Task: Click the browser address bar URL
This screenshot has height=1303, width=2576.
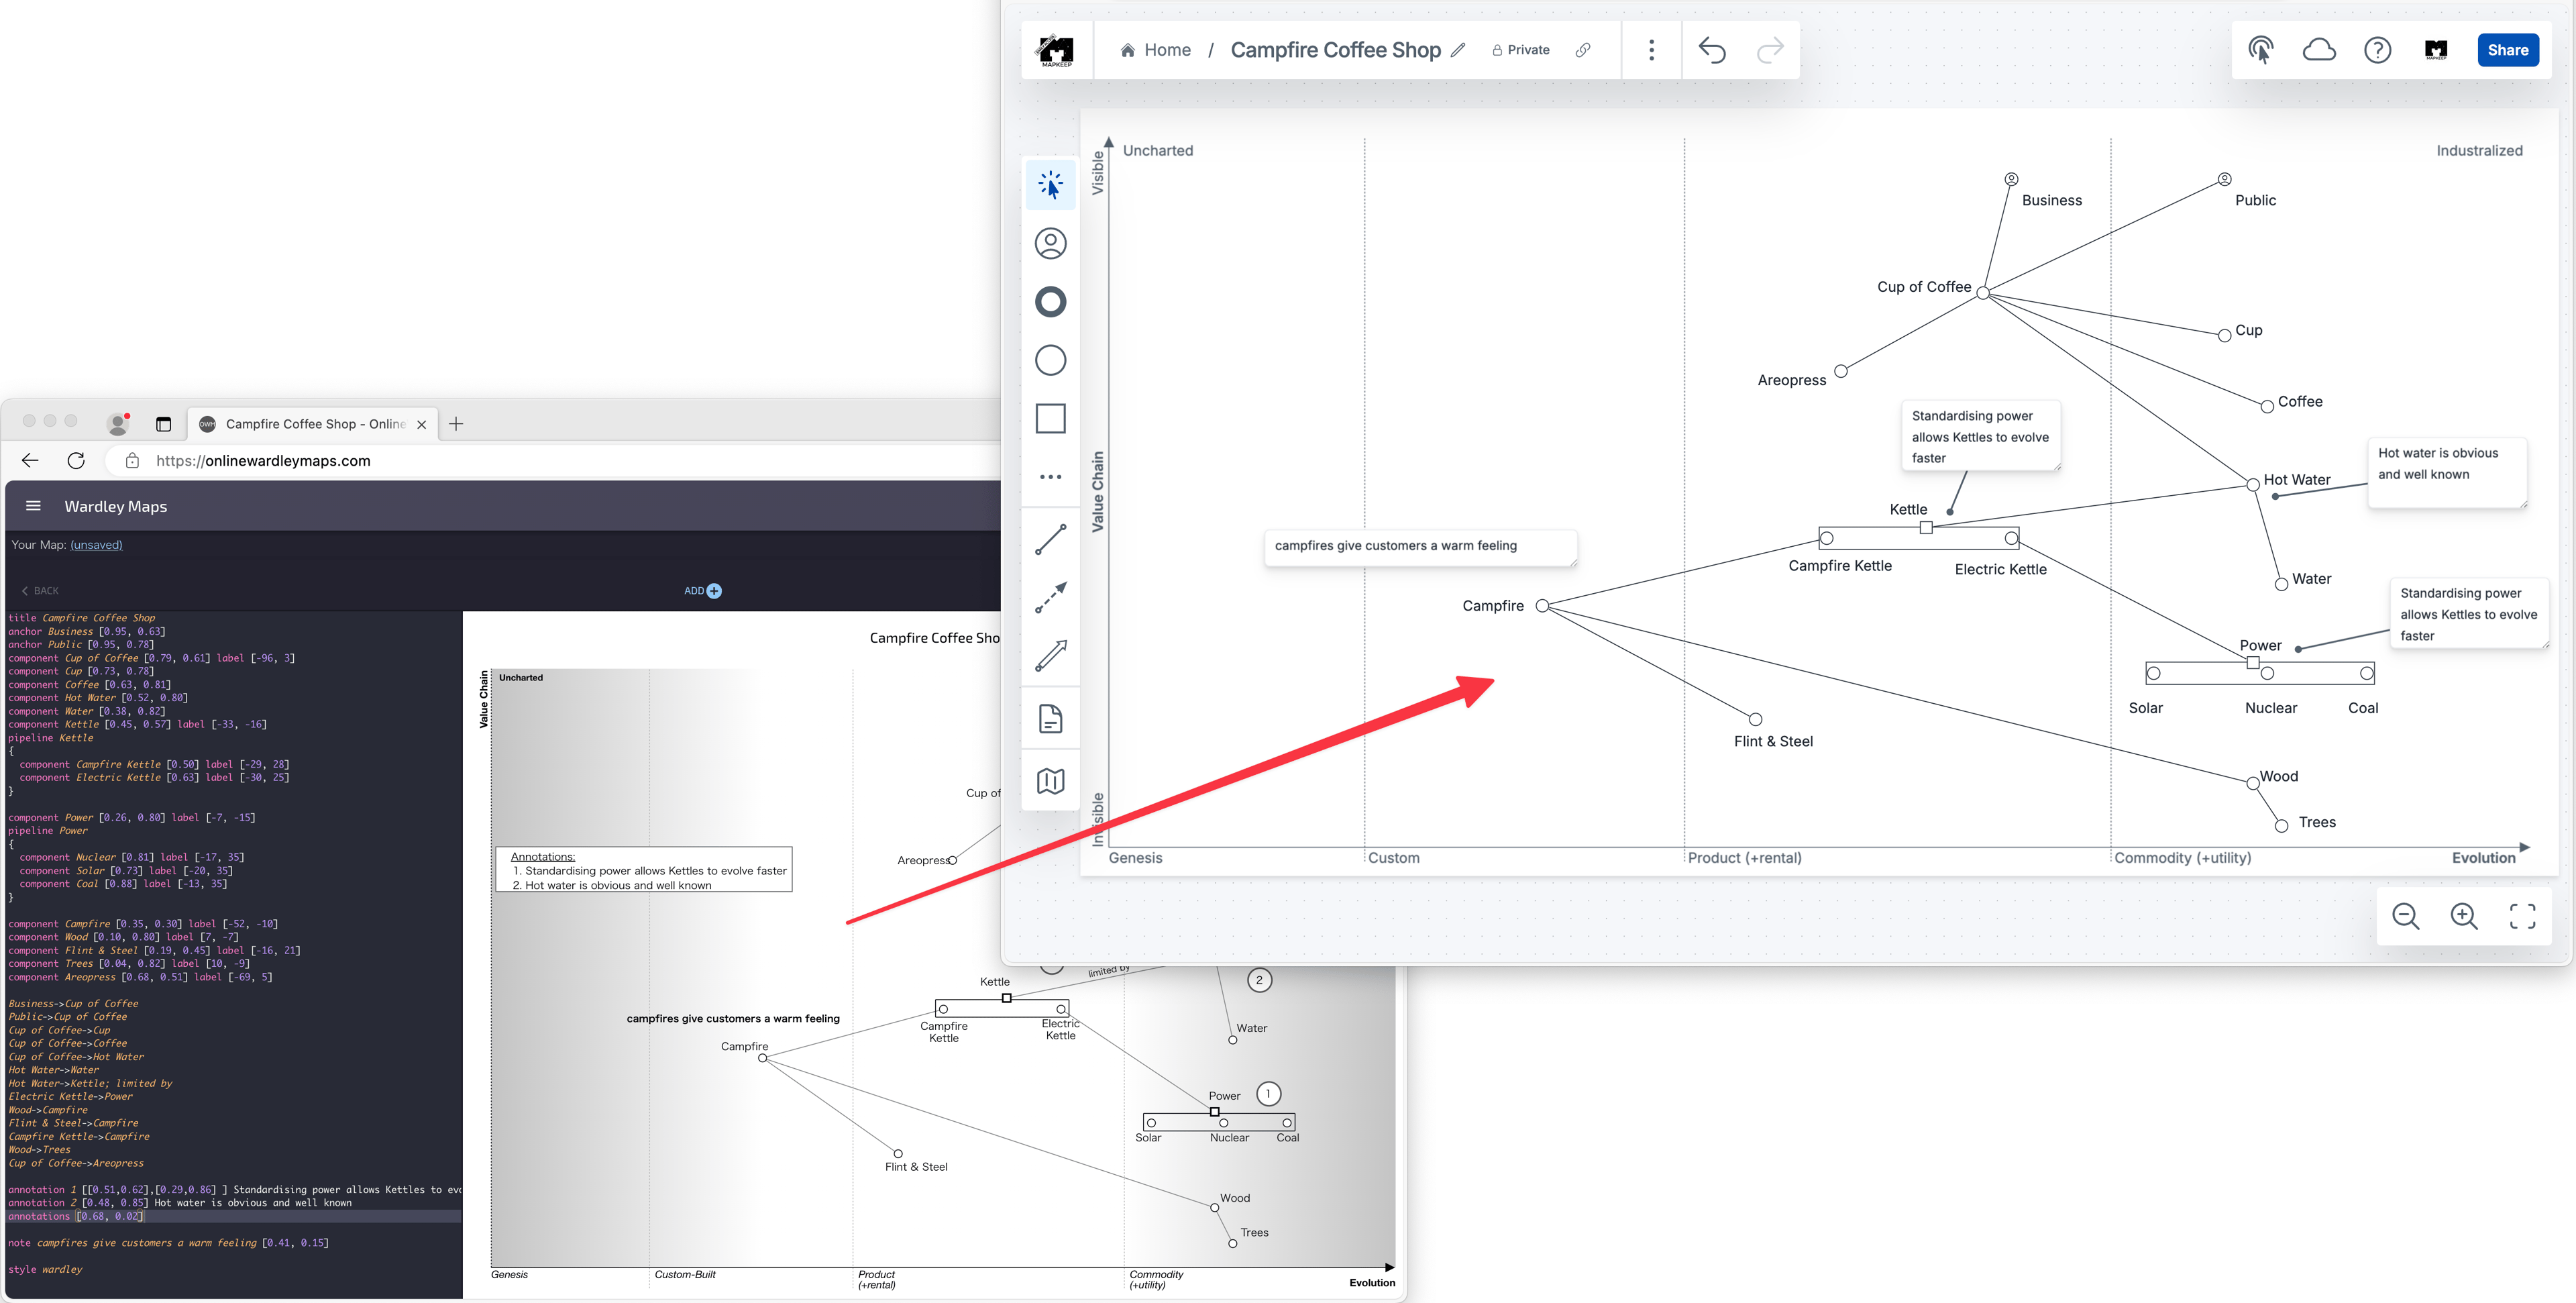Action: click(x=263, y=461)
